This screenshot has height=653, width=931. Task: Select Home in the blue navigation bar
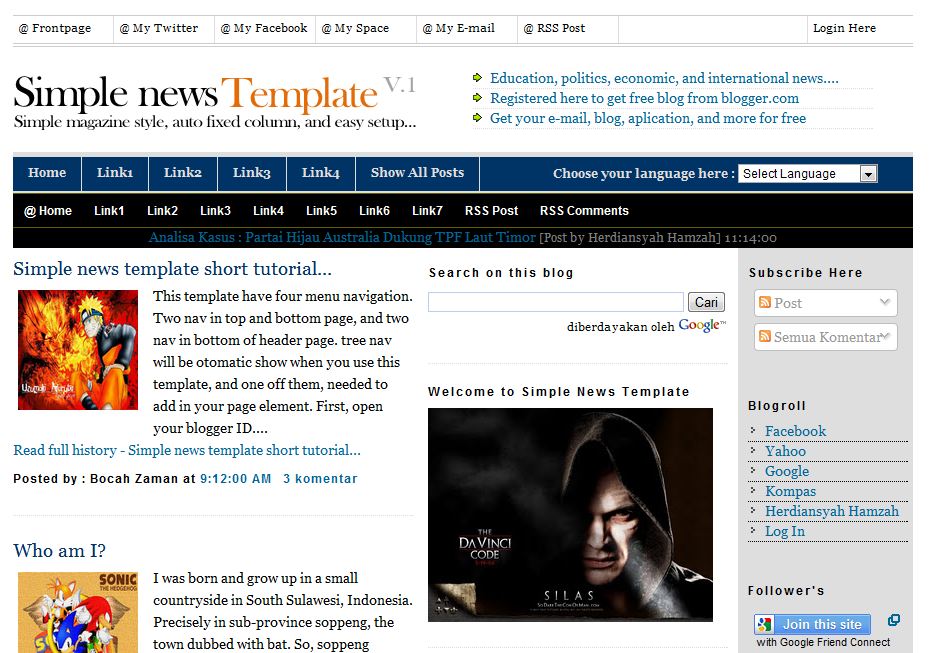46,172
